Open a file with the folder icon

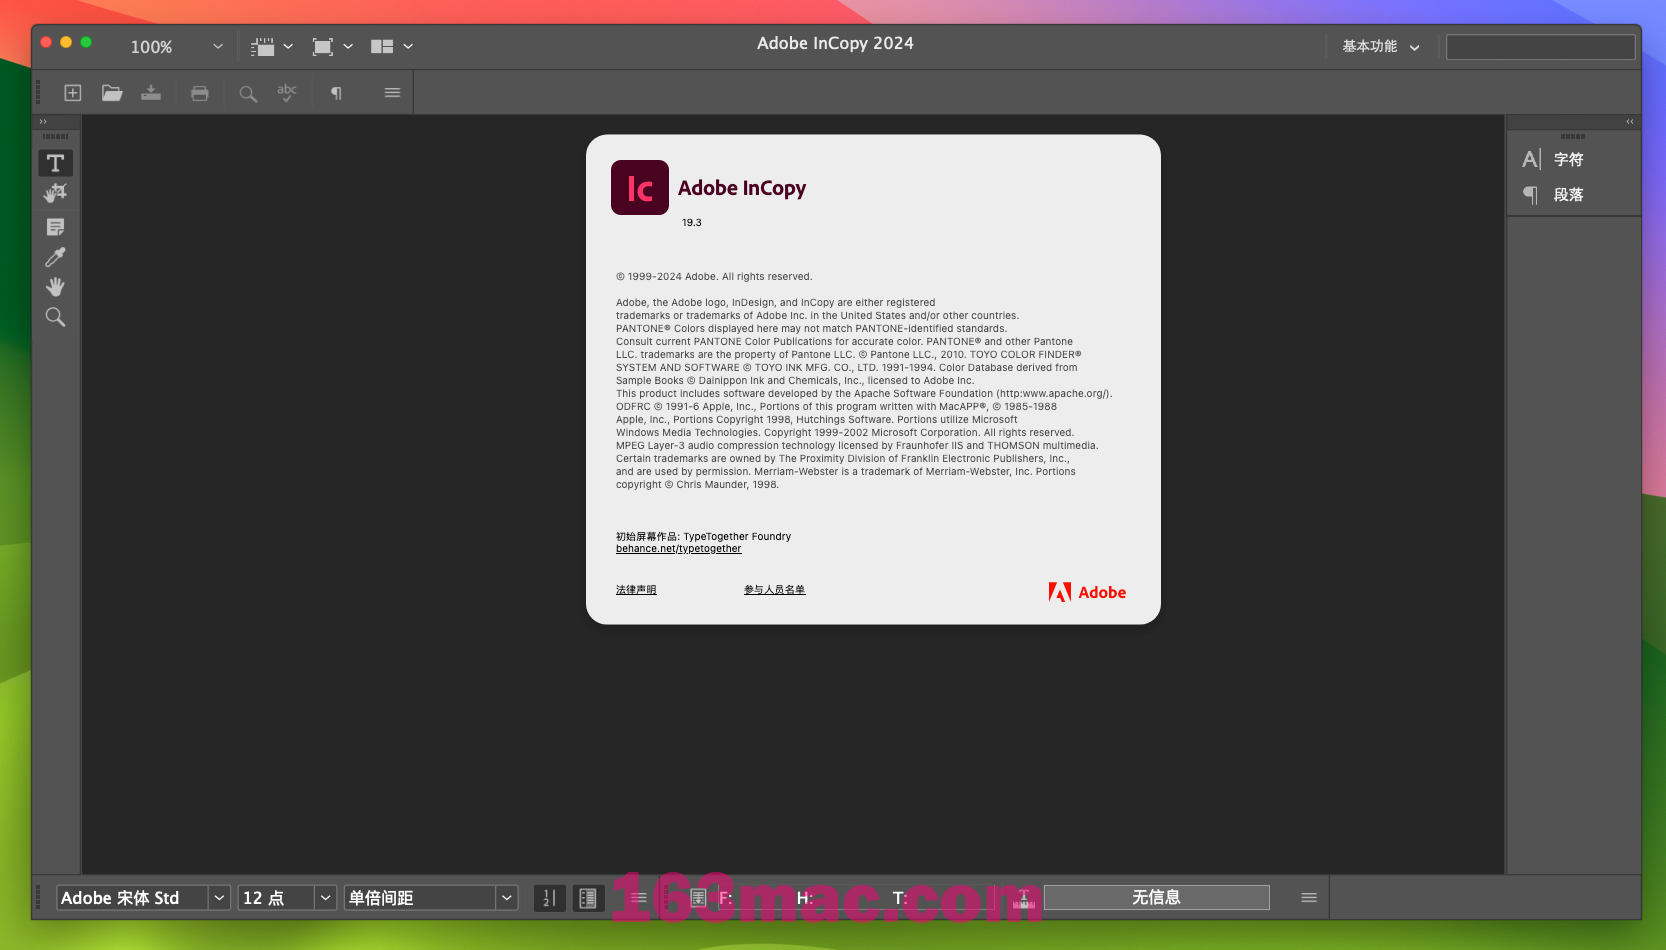tap(112, 93)
